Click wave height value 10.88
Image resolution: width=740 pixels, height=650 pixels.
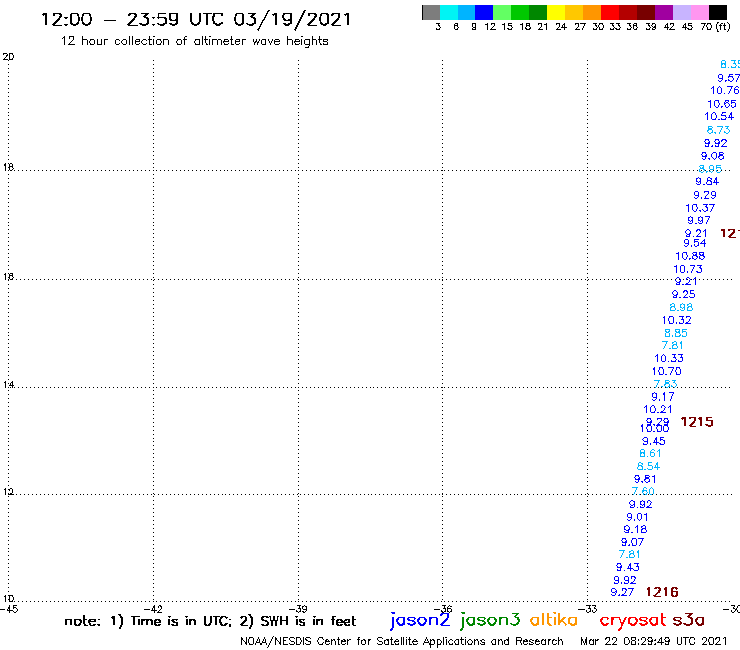click(690, 256)
